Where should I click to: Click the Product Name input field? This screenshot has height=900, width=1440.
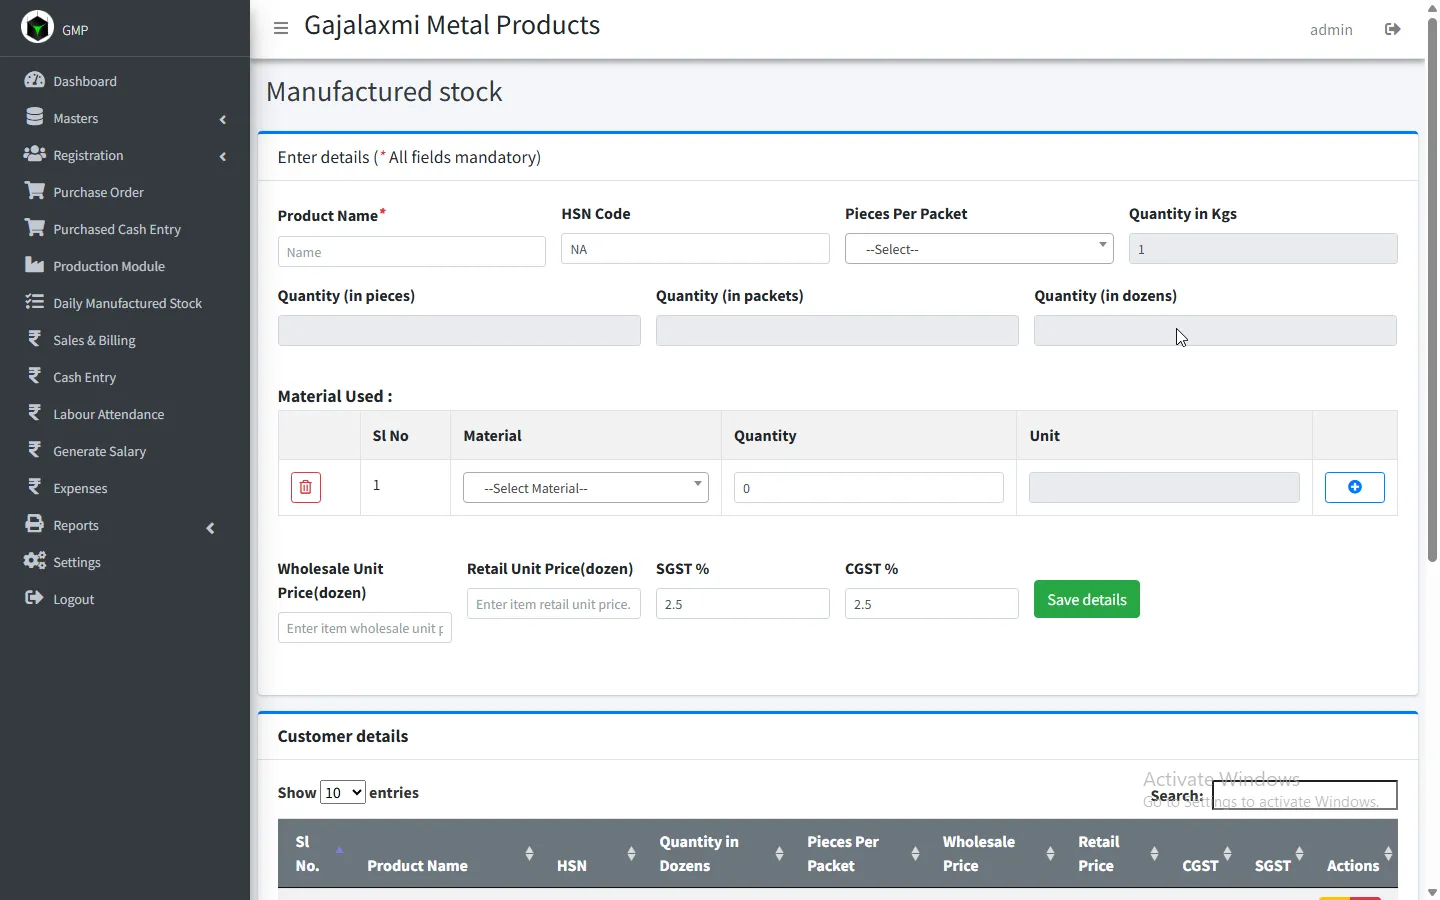click(x=411, y=252)
